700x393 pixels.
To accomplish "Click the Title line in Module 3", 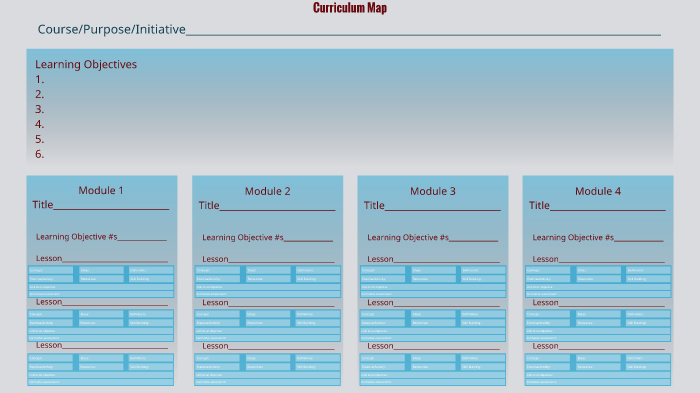I will coord(432,205).
